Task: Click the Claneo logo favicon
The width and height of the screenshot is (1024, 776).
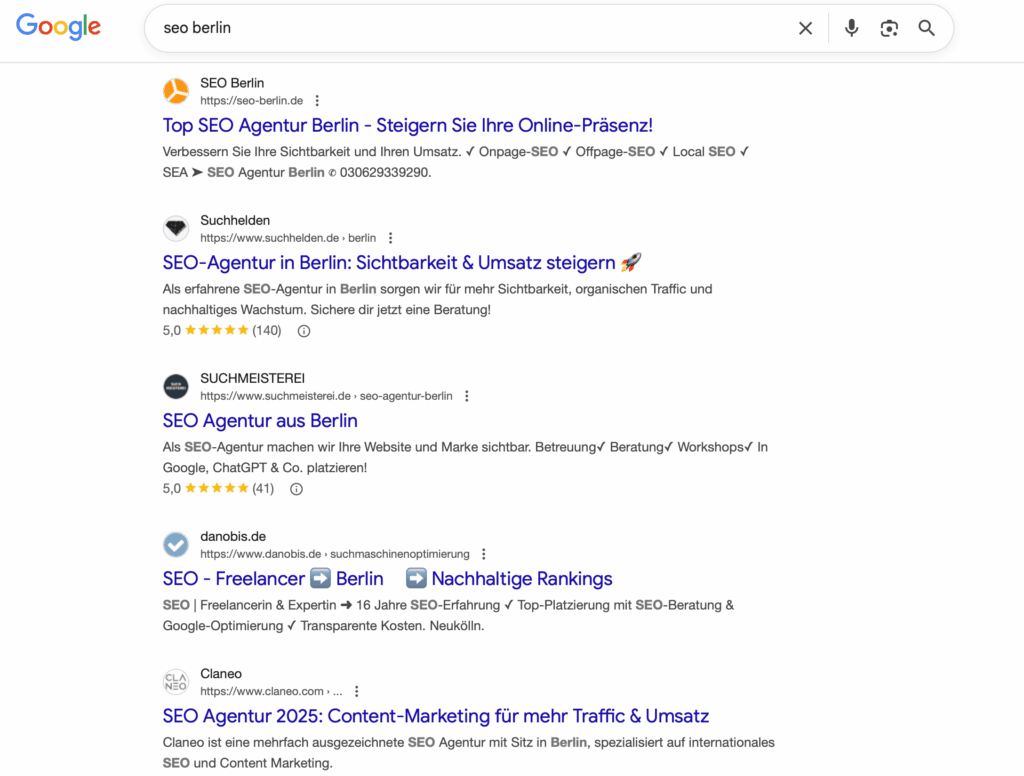Action: coord(175,681)
